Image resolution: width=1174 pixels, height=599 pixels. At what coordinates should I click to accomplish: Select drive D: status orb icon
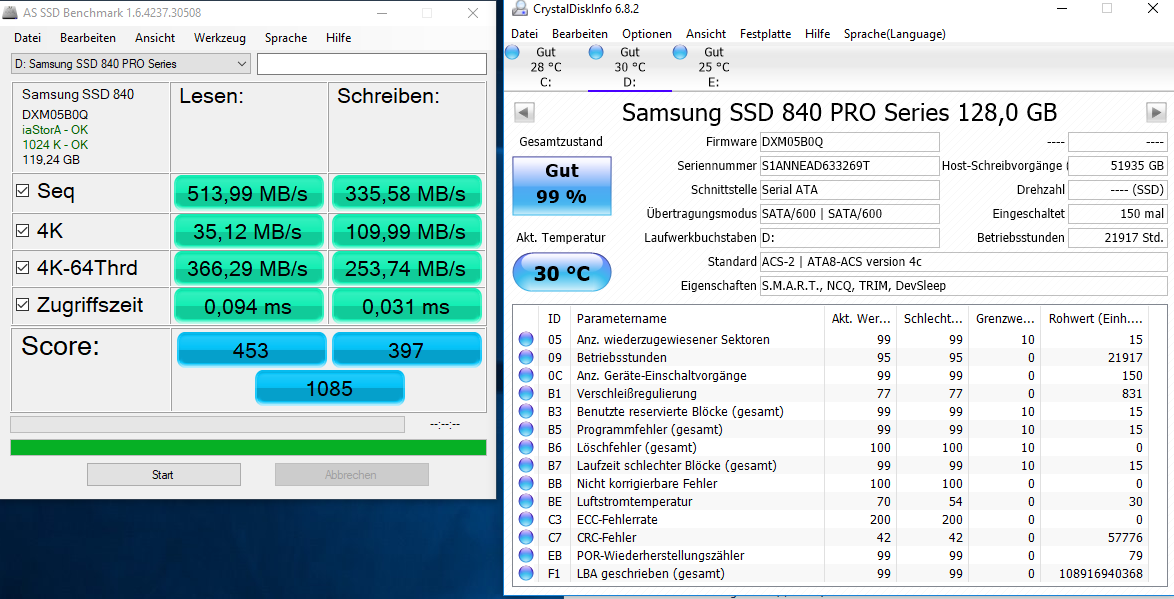click(596, 52)
